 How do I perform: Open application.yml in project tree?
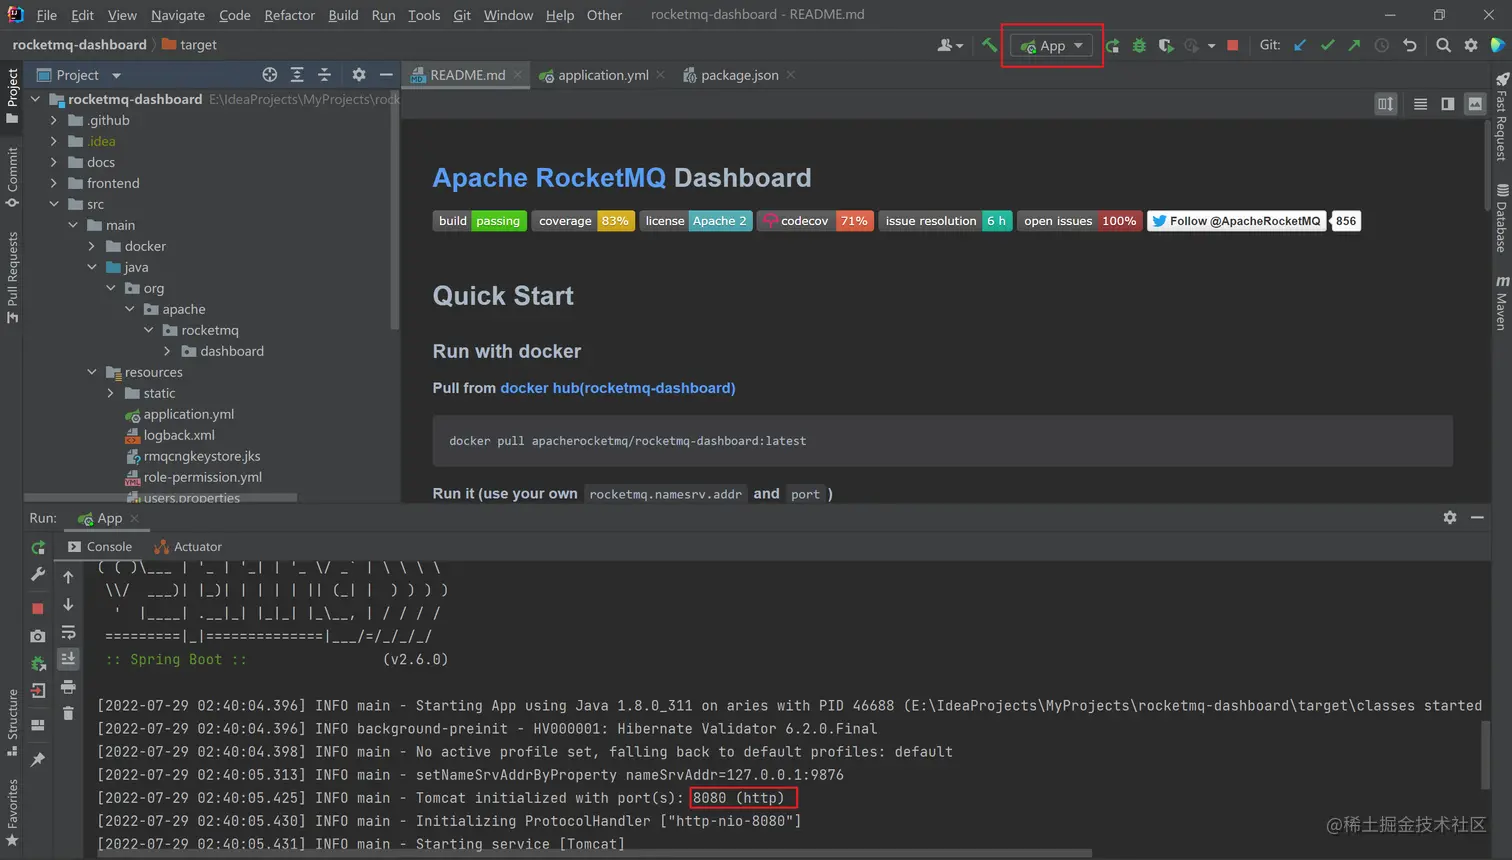(x=188, y=414)
